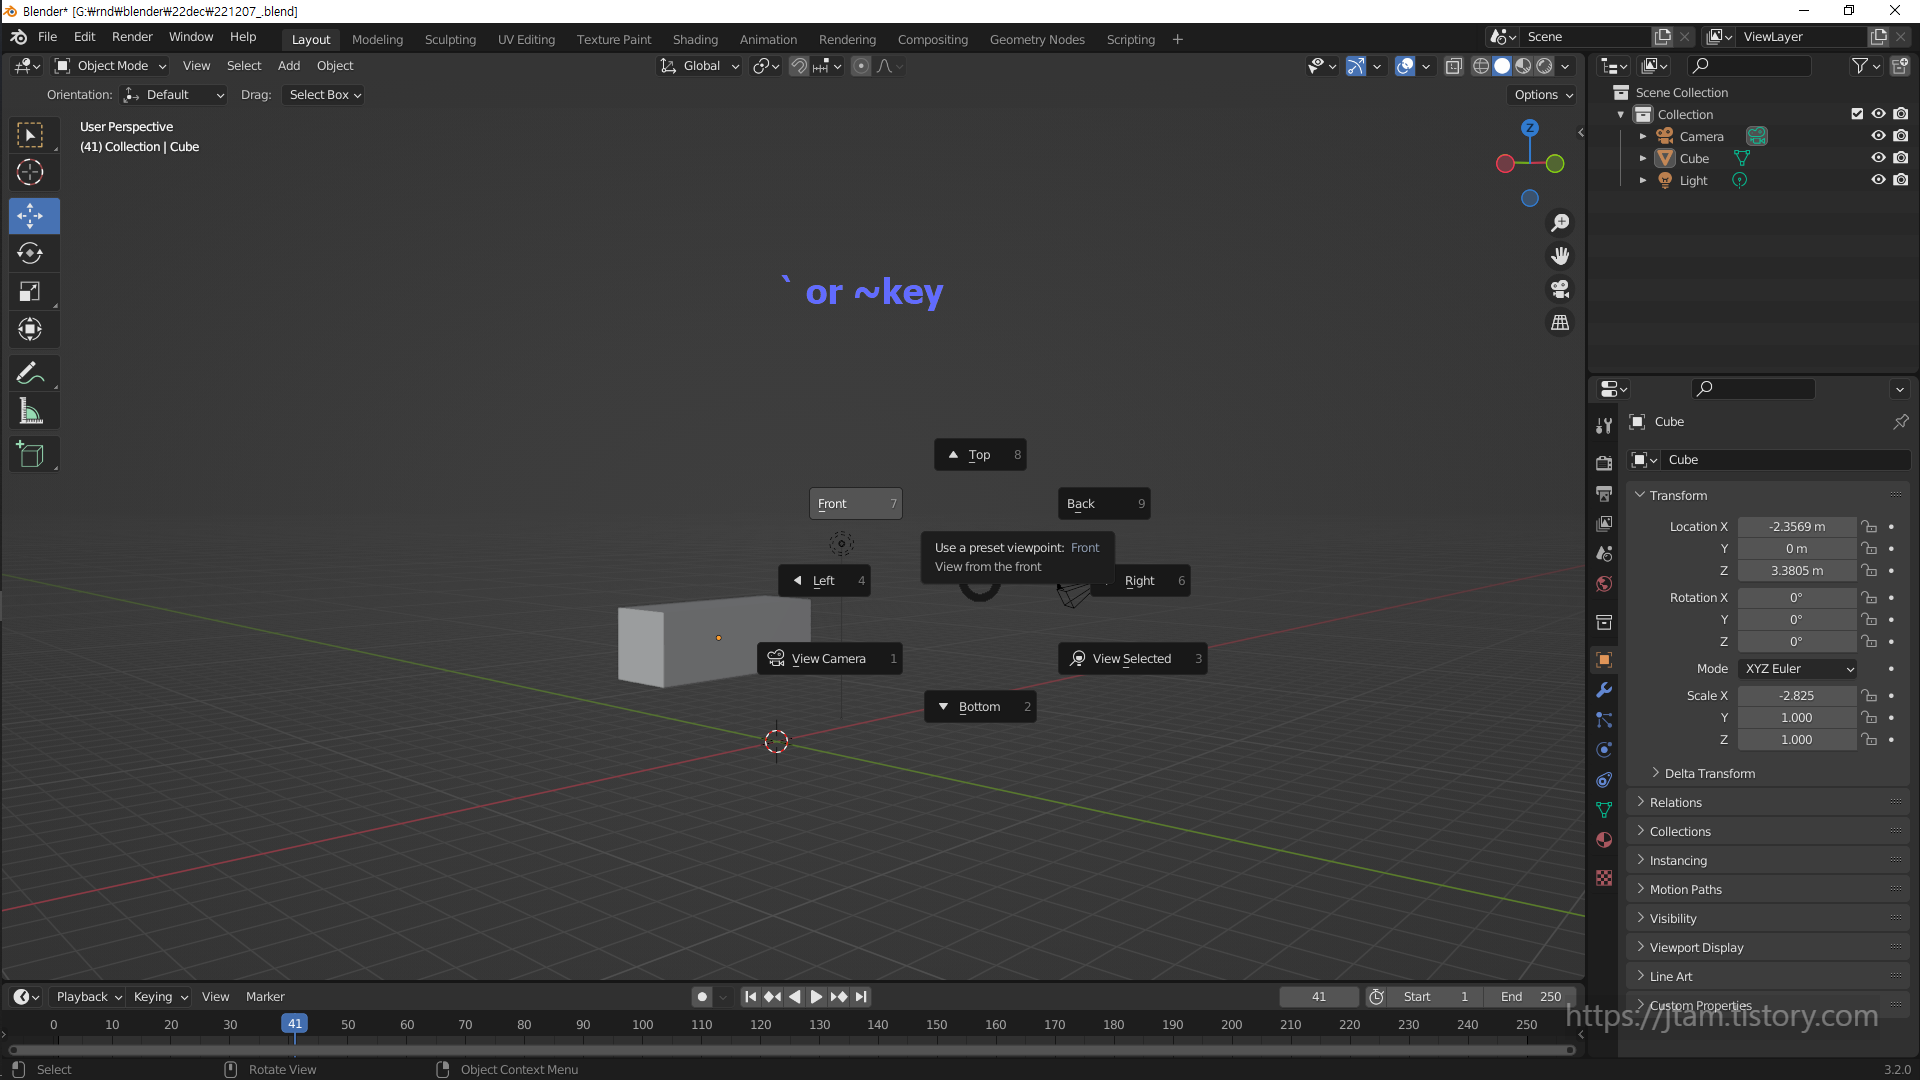Open XYZ Euler rotation mode dropdown
The width and height of the screenshot is (1920, 1080).
click(x=1798, y=669)
